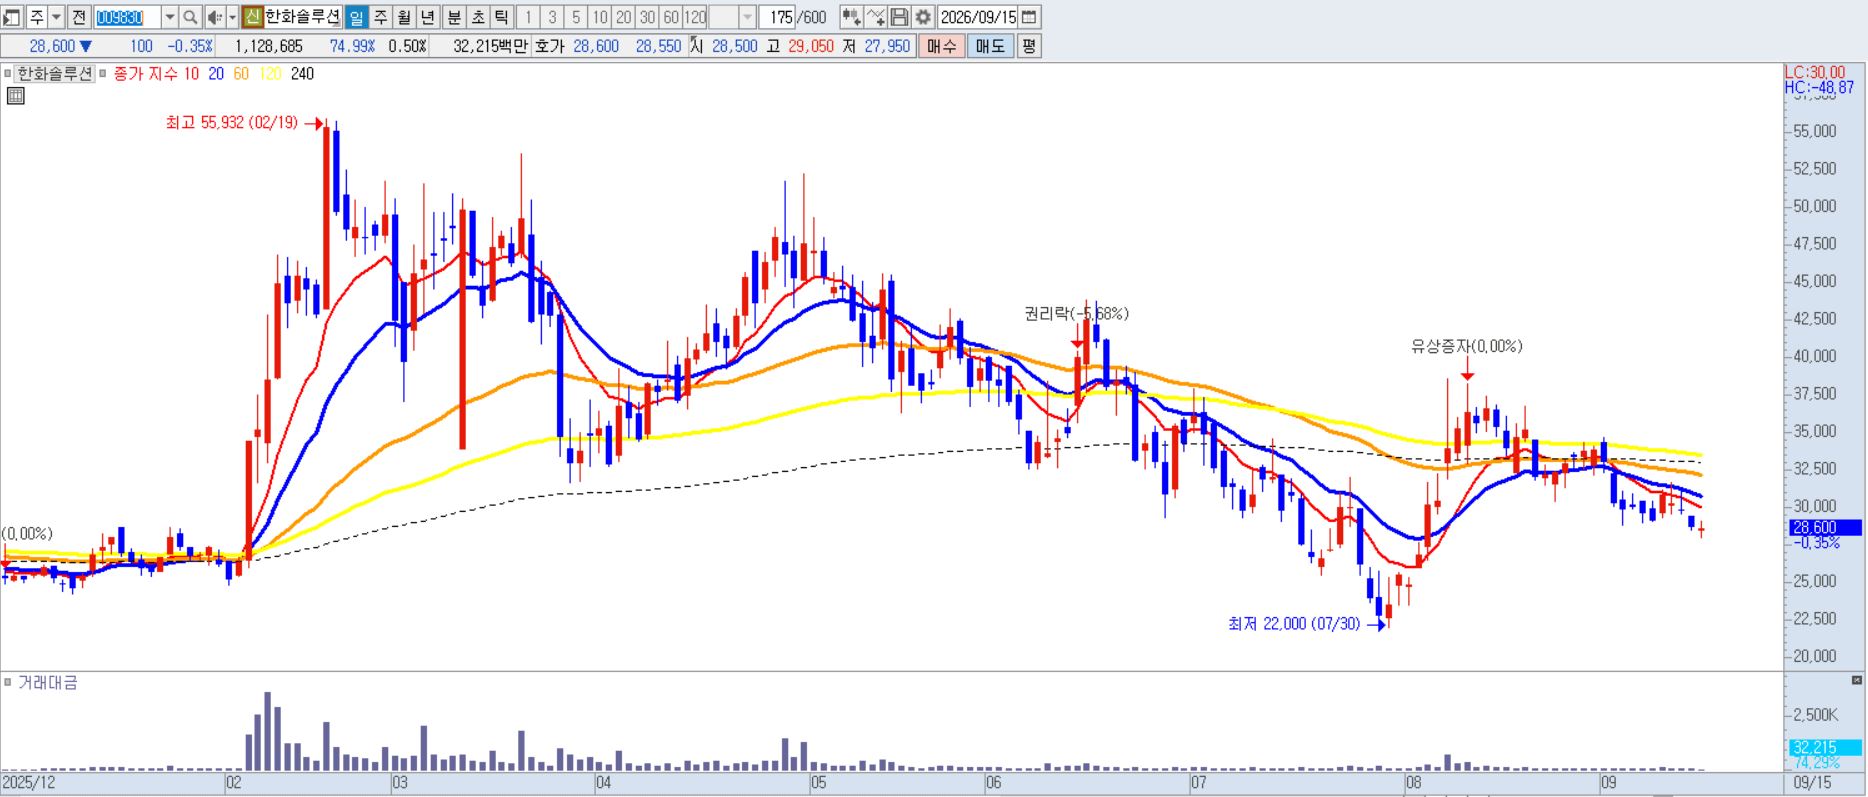The width and height of the screenshot is (1868, 797).
Task: Expand the 주 market type dropdown
Action: [56, 17]
